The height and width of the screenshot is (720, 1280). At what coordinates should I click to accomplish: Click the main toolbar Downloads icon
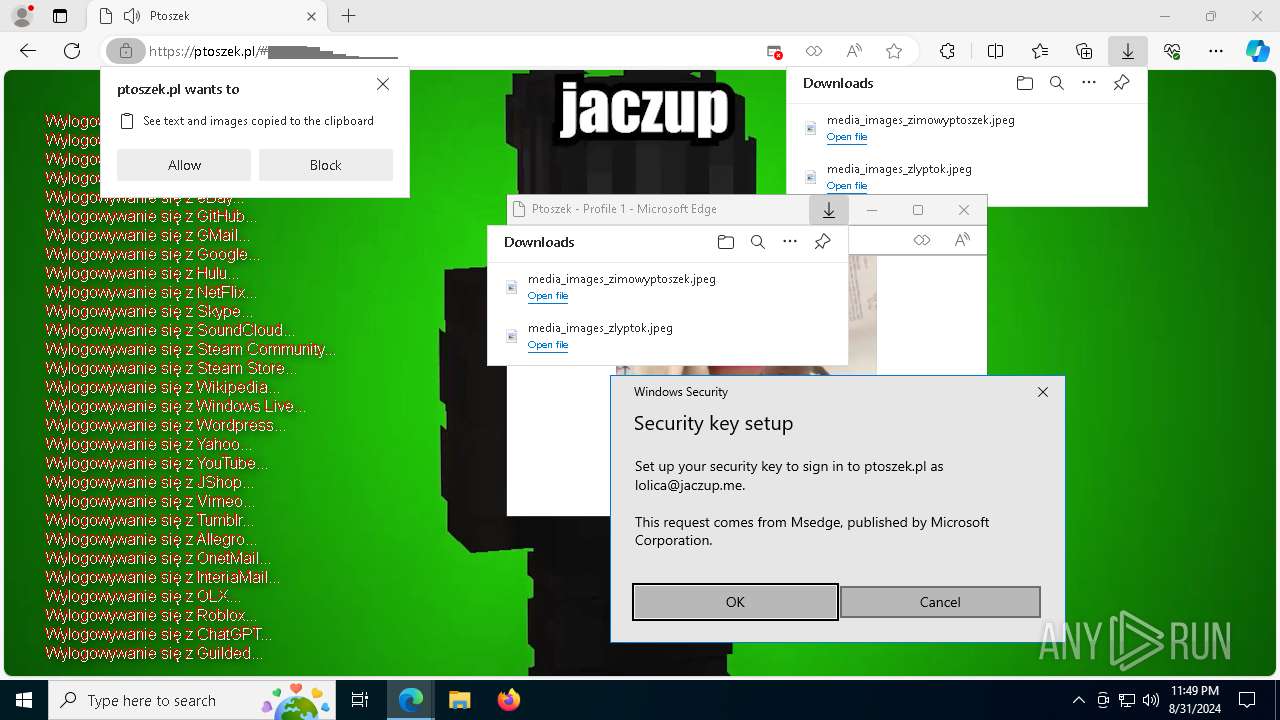[x=1128, y=51]
